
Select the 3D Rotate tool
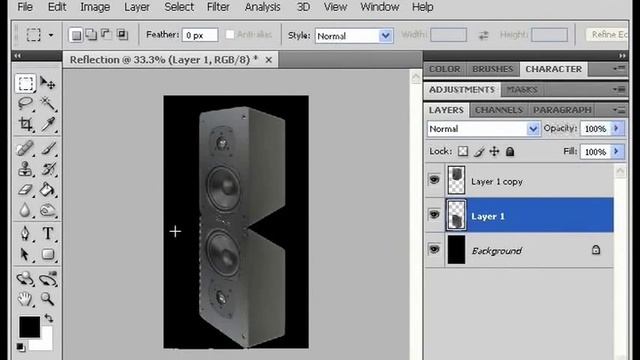(25, 279)
